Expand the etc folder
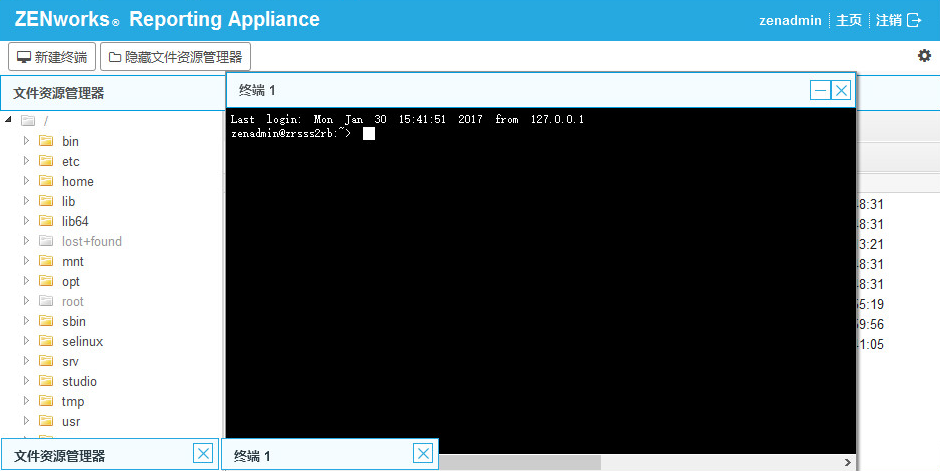Viewport: 940px width, 471px height. pos(26,161)
